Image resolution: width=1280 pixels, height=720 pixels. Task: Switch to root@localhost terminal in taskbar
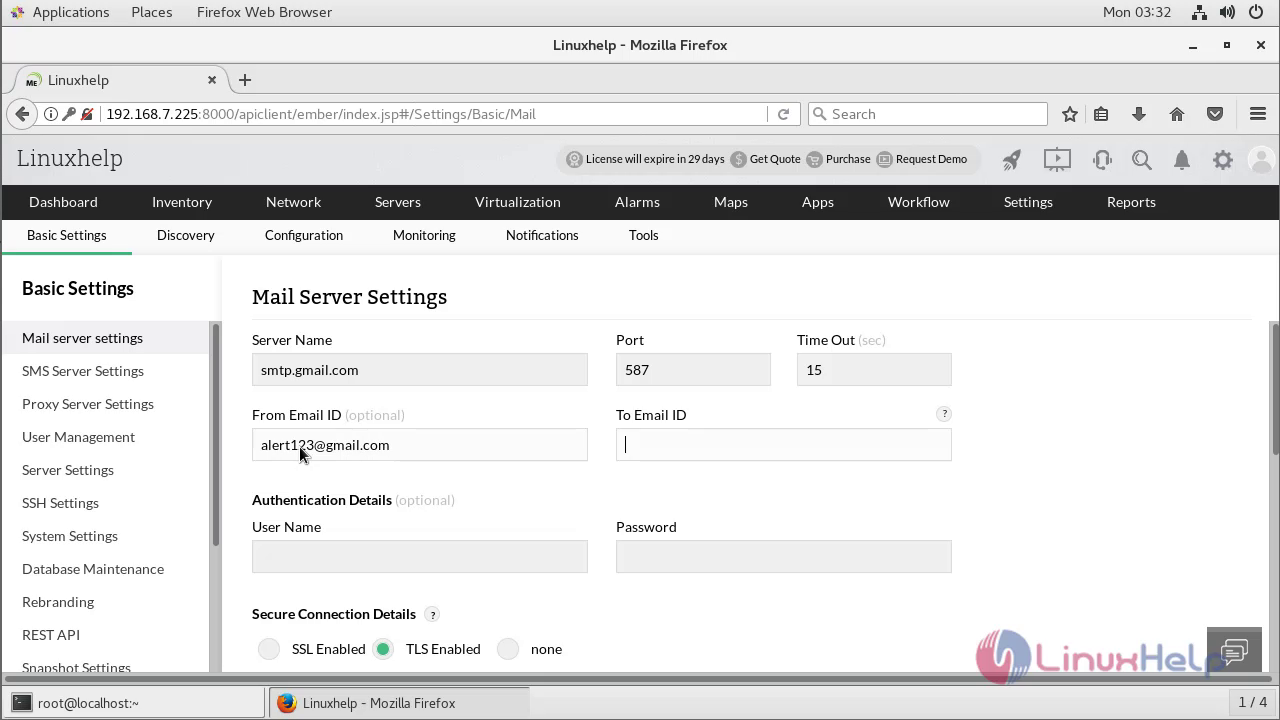coord(133,703)
